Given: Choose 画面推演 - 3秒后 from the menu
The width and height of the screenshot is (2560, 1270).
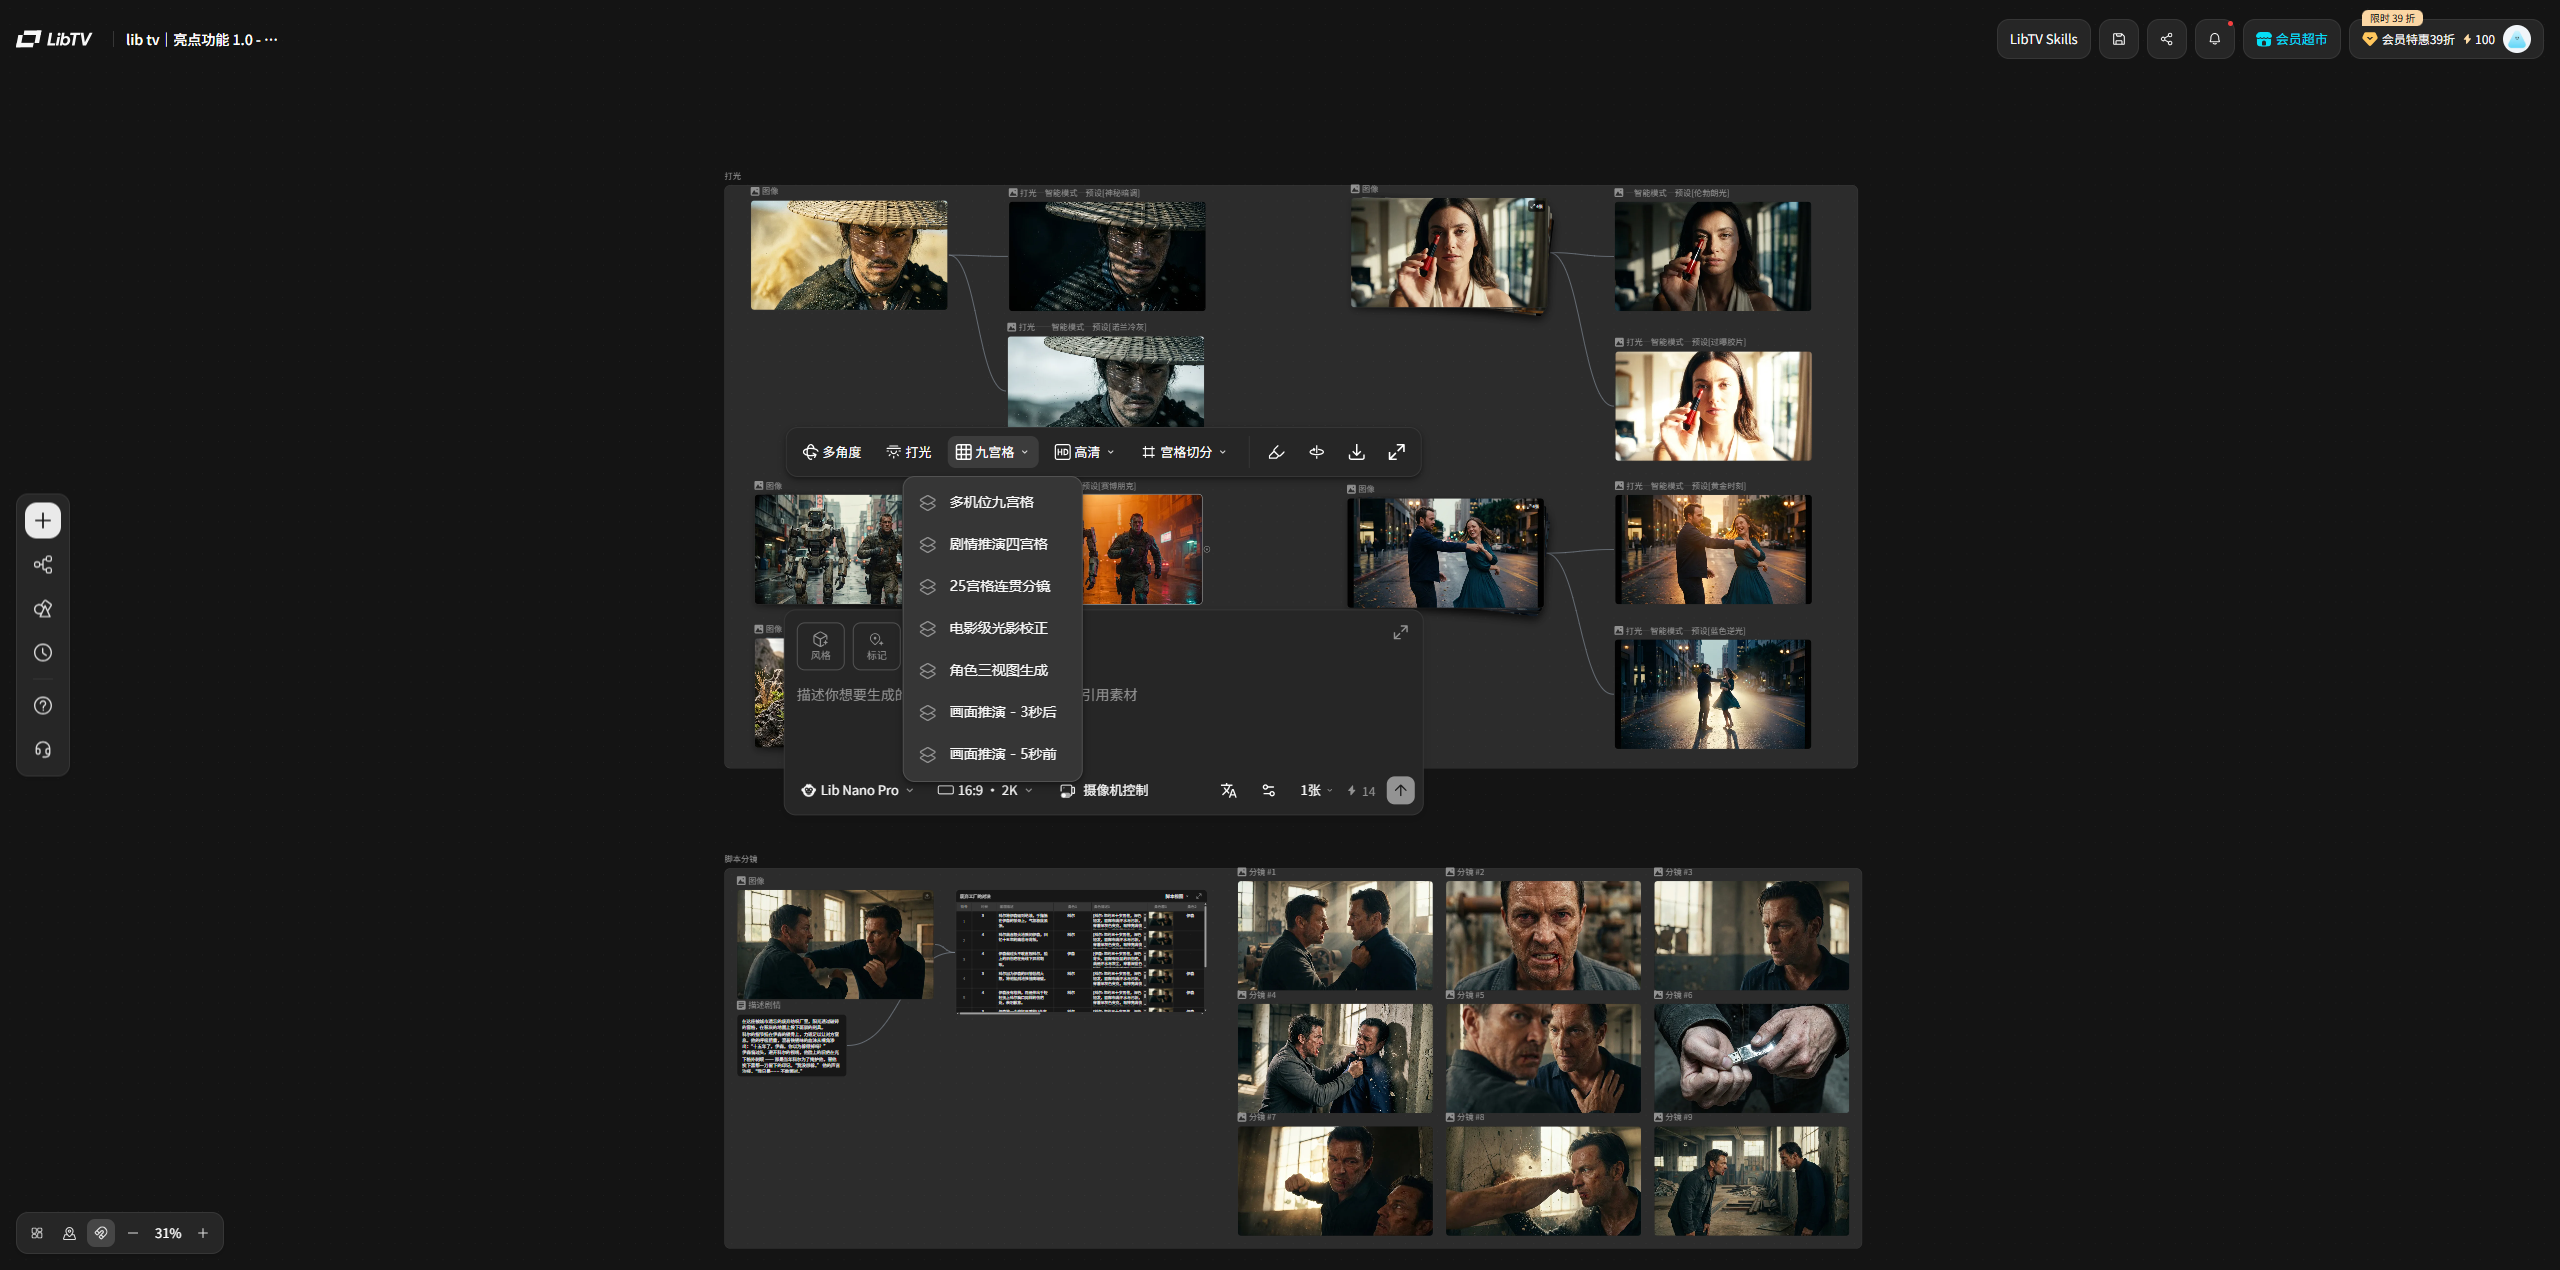Looking at the screenshot, I should click(x=992, y=712).
